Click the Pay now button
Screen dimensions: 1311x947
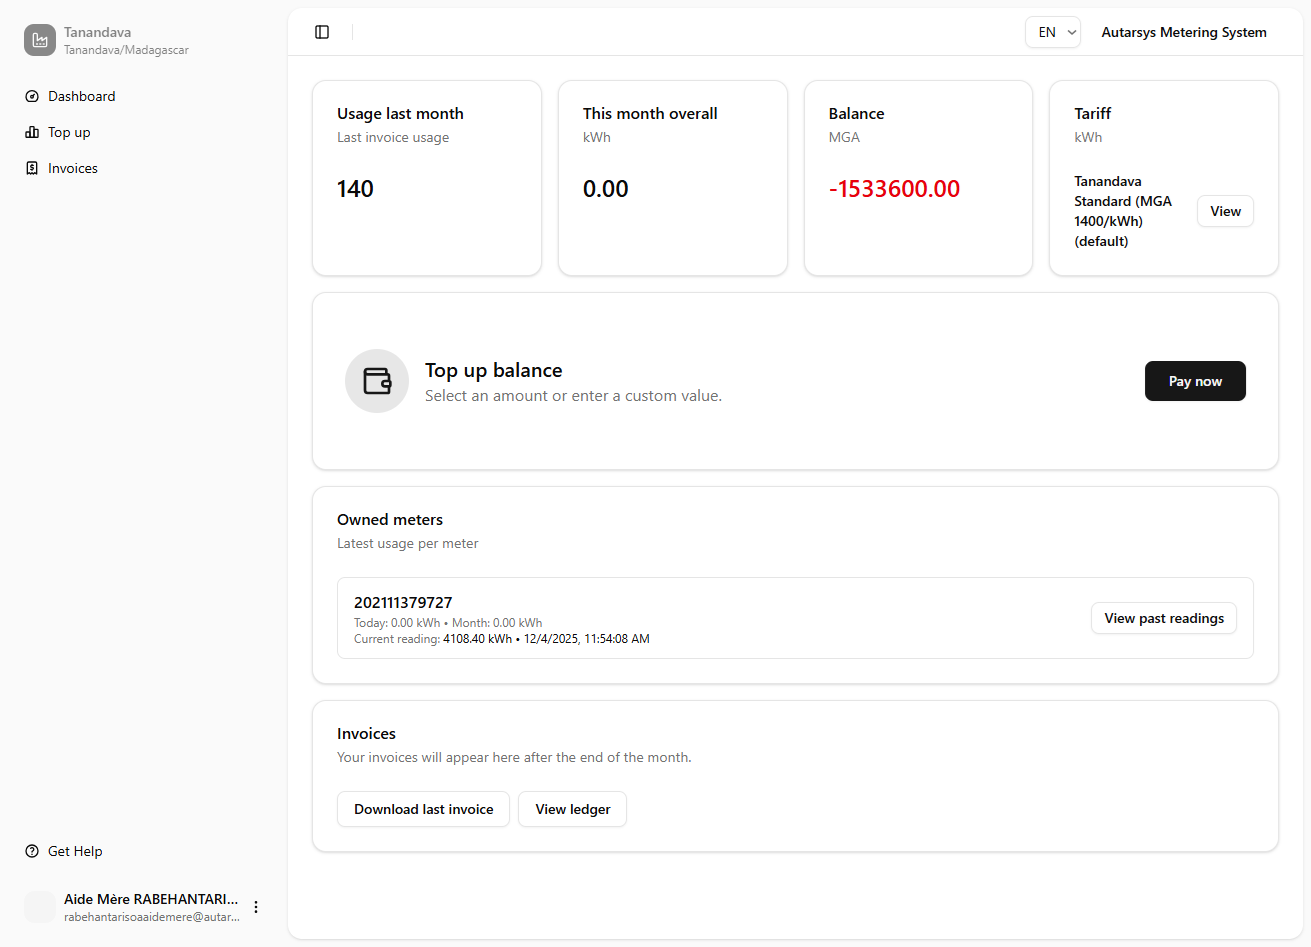click(x=1195, y=381)
